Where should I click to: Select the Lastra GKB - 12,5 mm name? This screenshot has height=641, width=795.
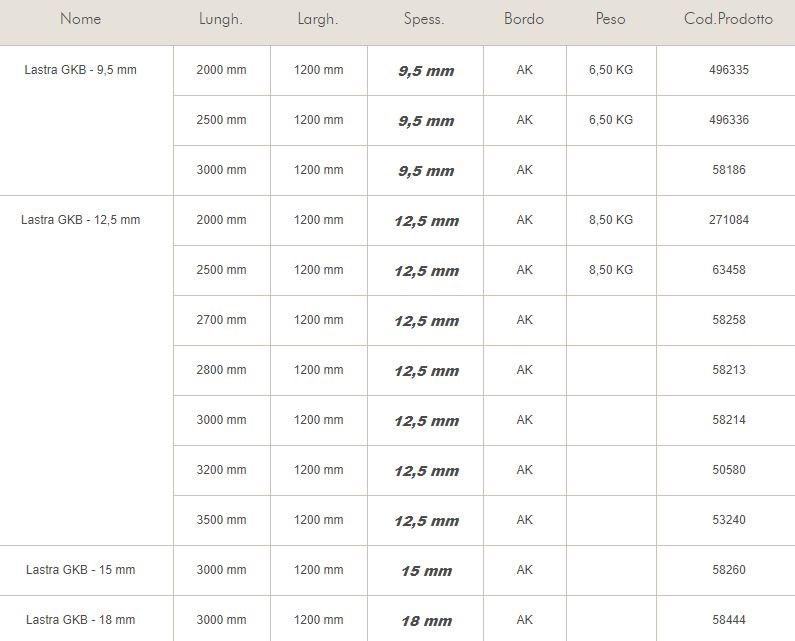pos(80,220)
